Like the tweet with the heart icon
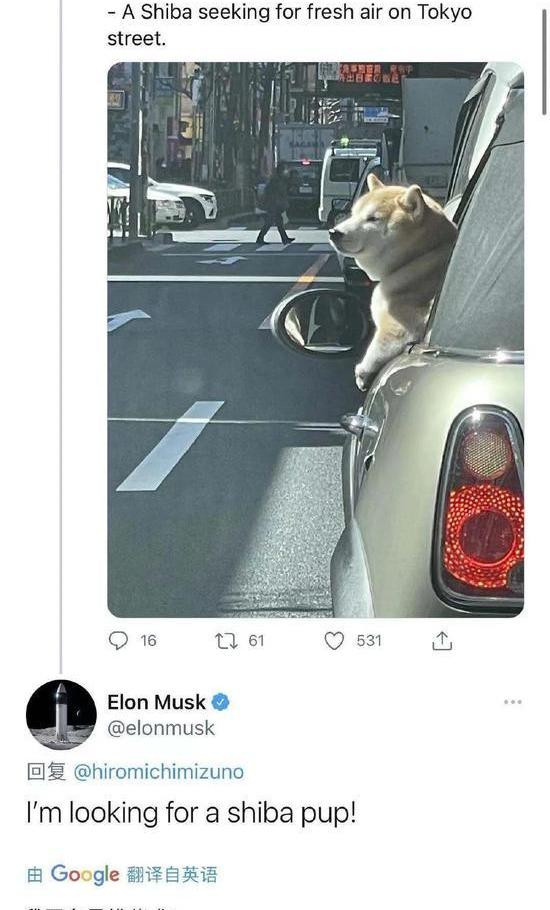 click(x=334, y=641)
